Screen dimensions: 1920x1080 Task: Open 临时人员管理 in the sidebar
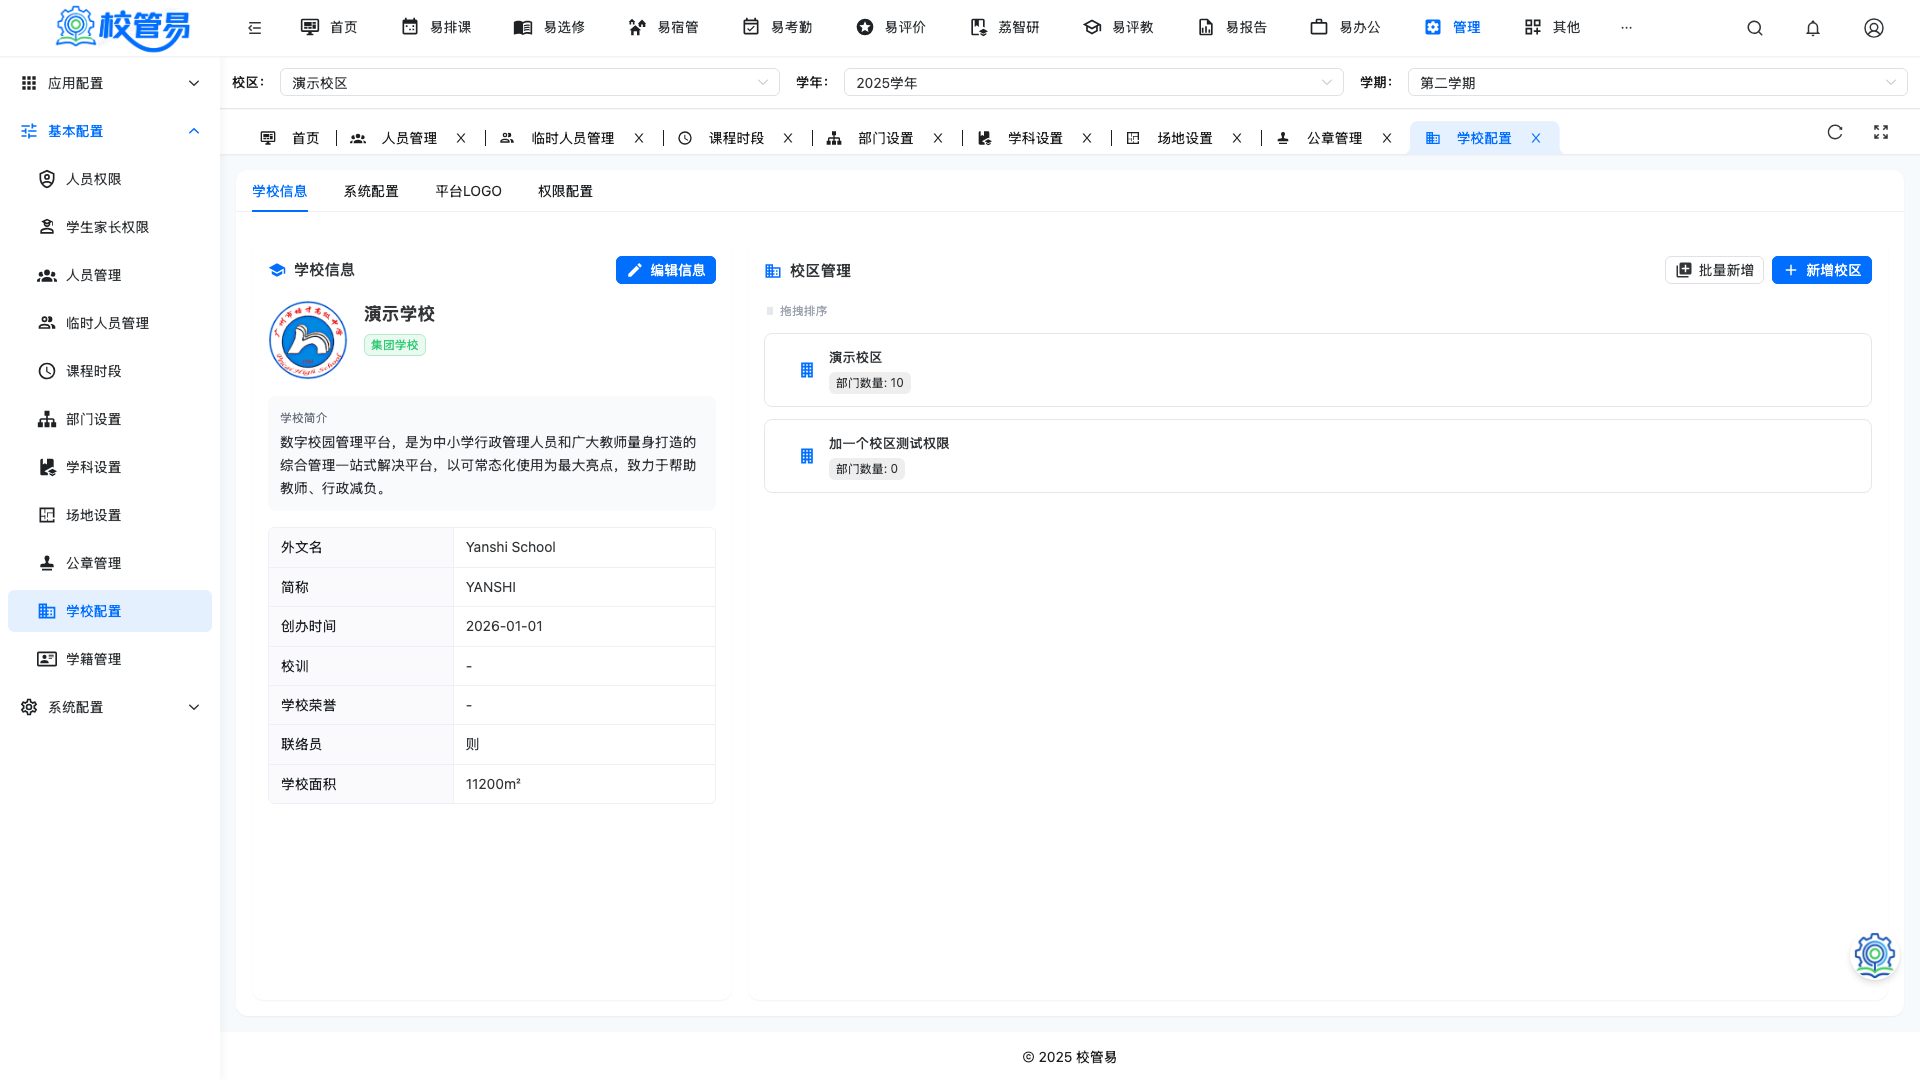(110, 323)
